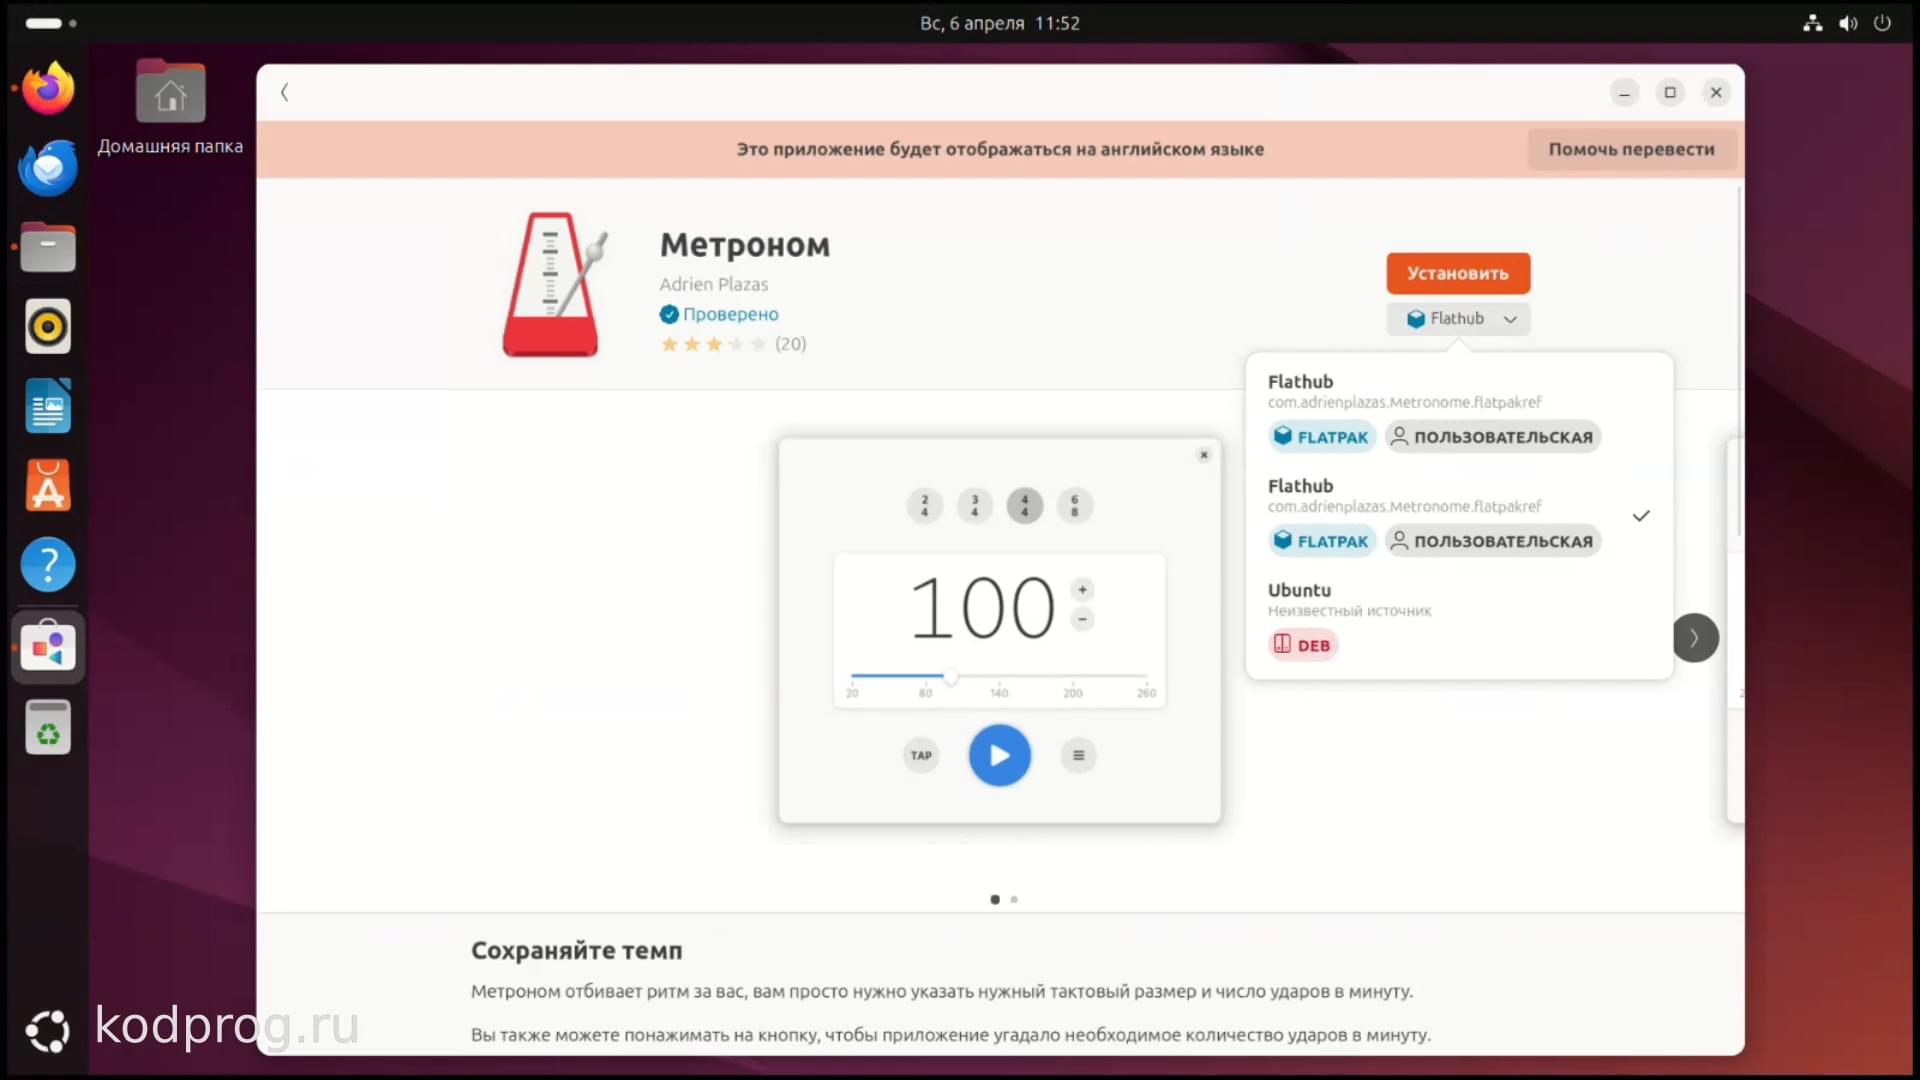The width and height of the screenshot is (1920, 1080).
Task: Click the Сохраняйте темп heading
Action: (577, 950)
